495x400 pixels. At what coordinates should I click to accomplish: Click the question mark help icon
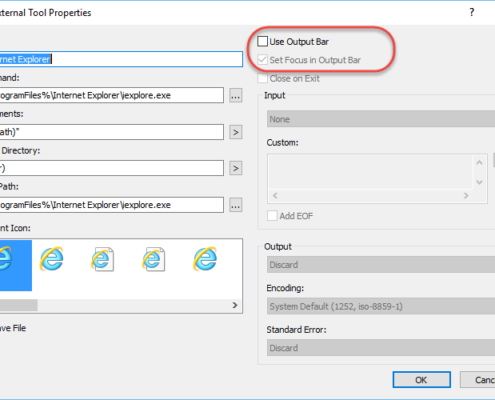click(472, 13)
